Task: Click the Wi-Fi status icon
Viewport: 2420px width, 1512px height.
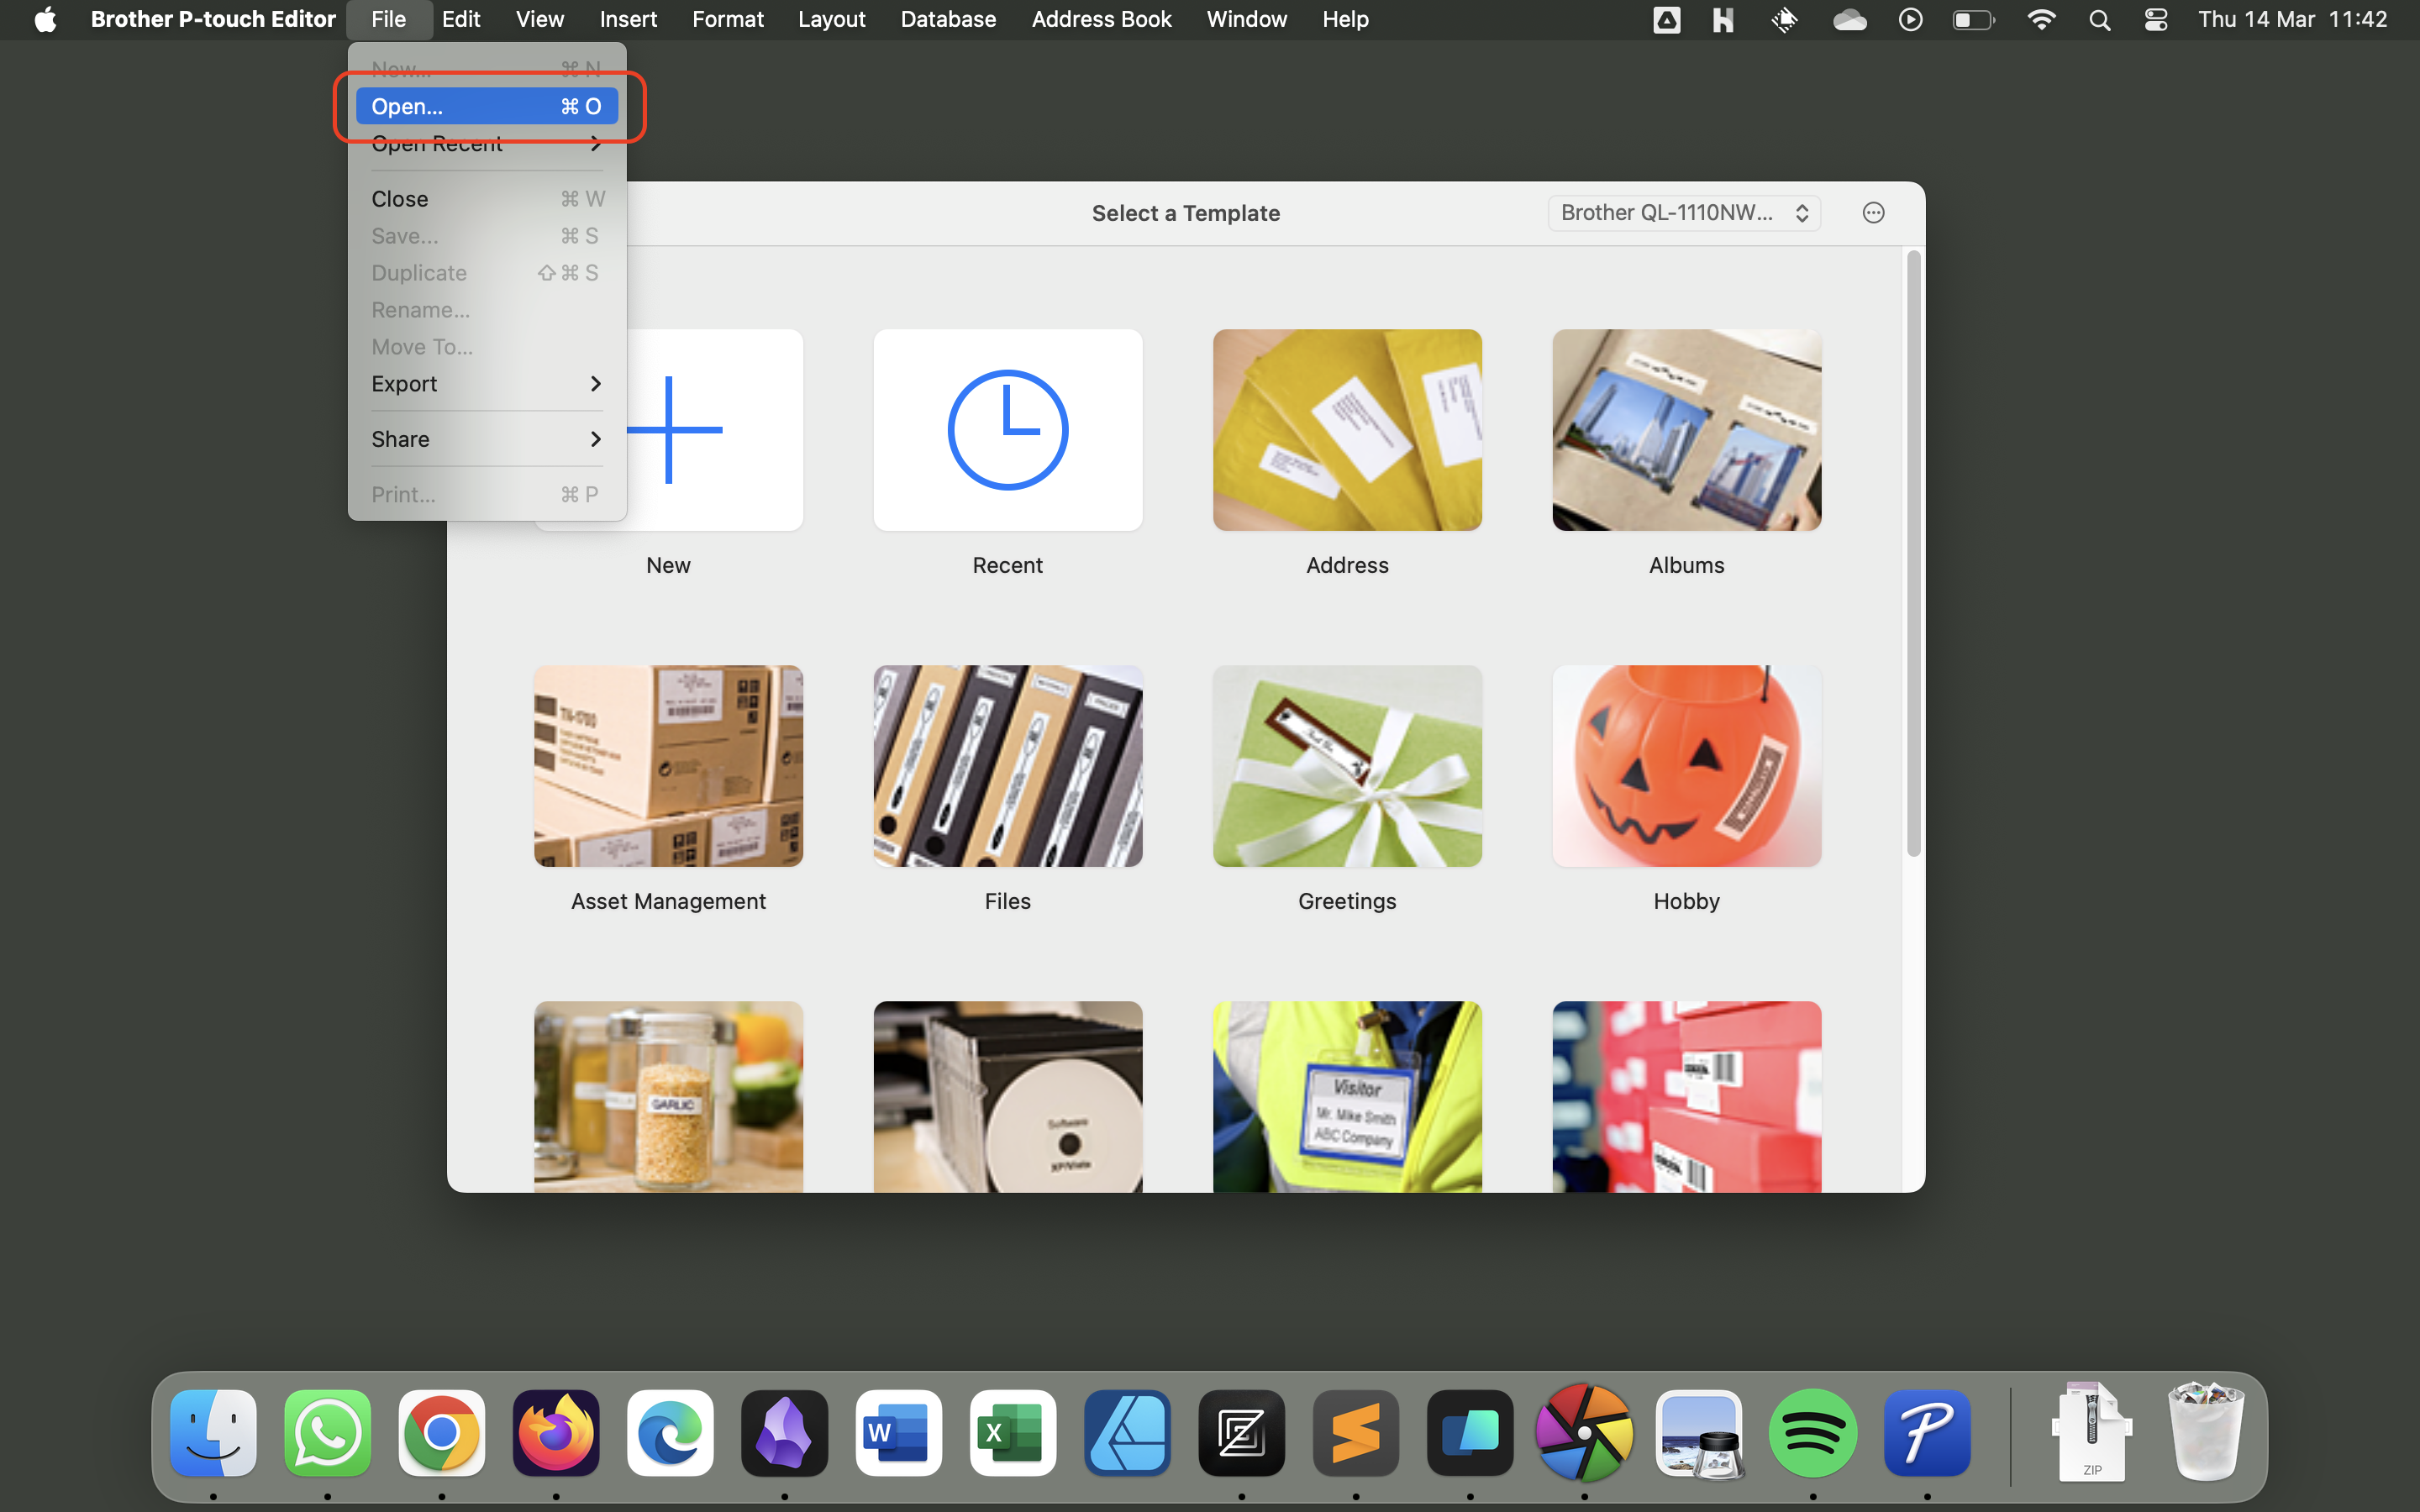Action: 2041,20
